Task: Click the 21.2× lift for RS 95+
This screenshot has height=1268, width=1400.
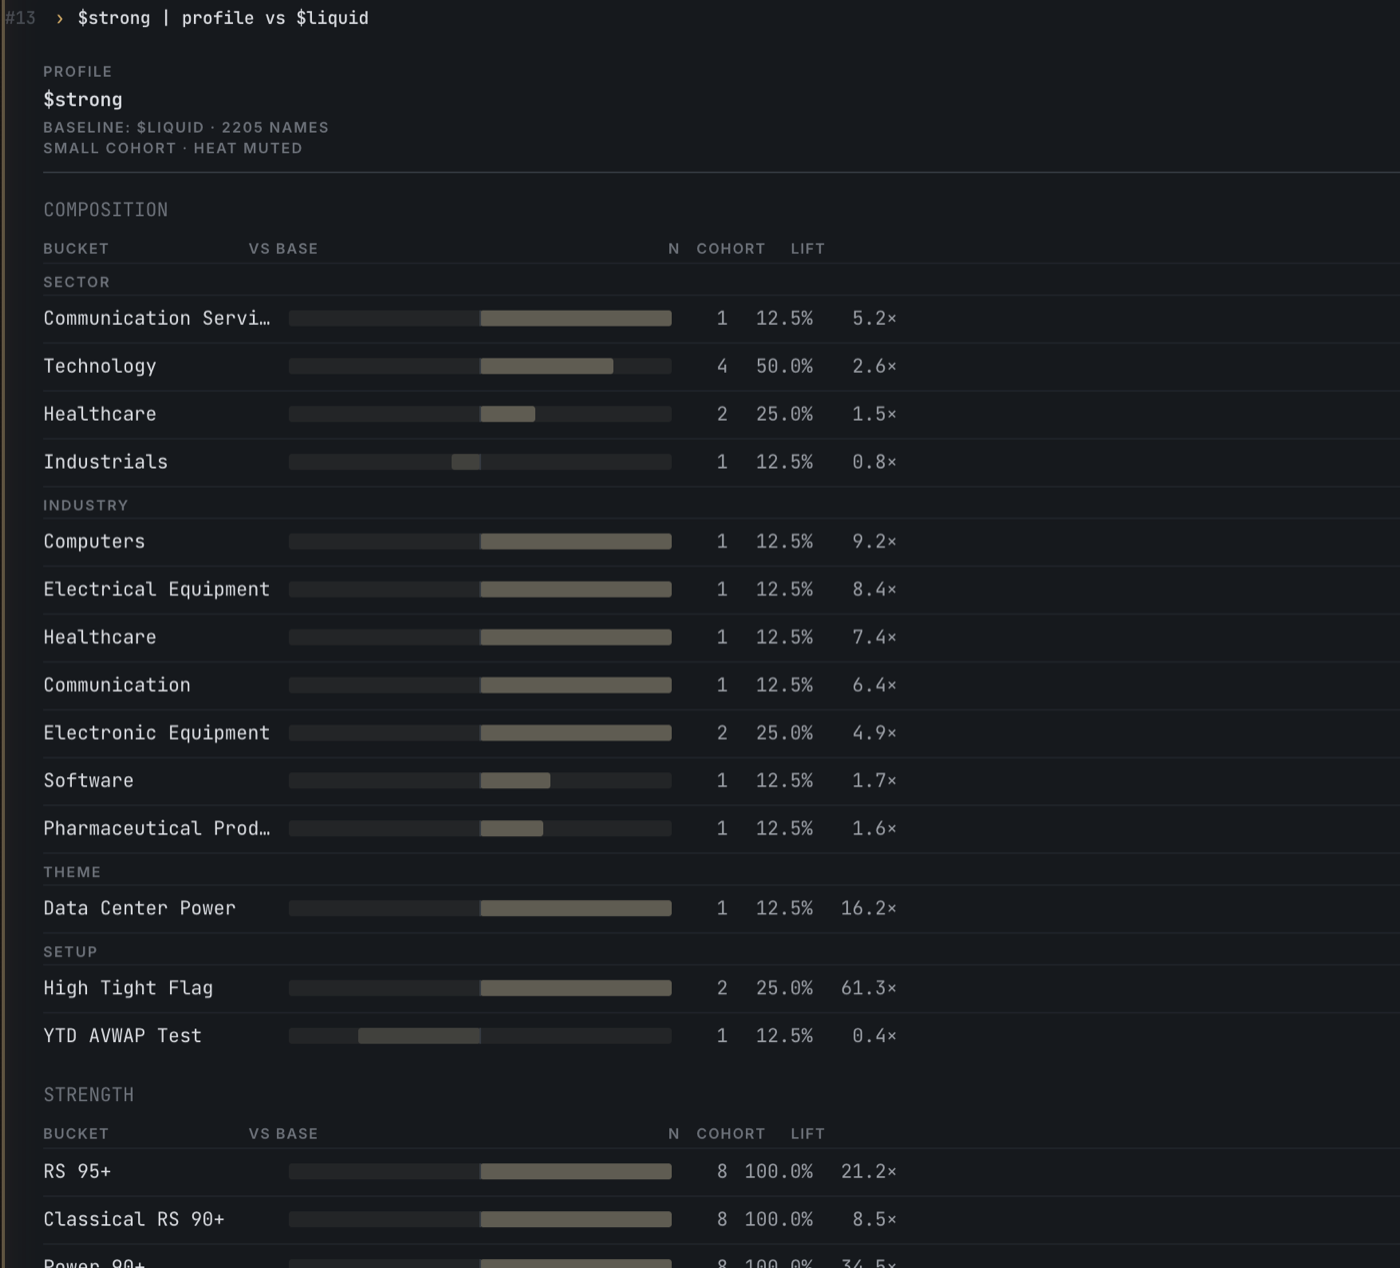Action: (868, 1171)
